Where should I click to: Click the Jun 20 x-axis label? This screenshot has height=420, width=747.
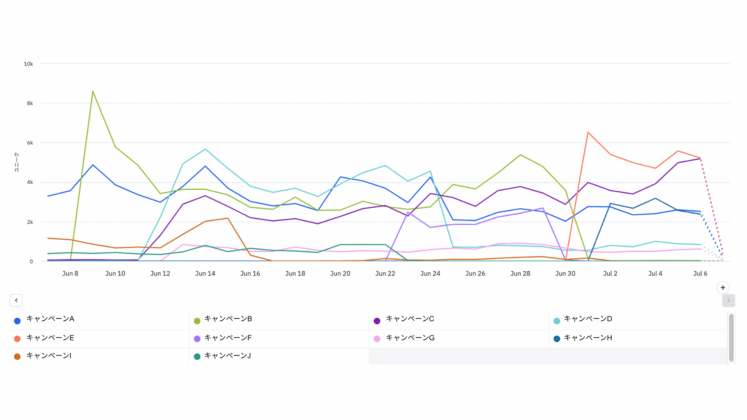coord(340,272)
